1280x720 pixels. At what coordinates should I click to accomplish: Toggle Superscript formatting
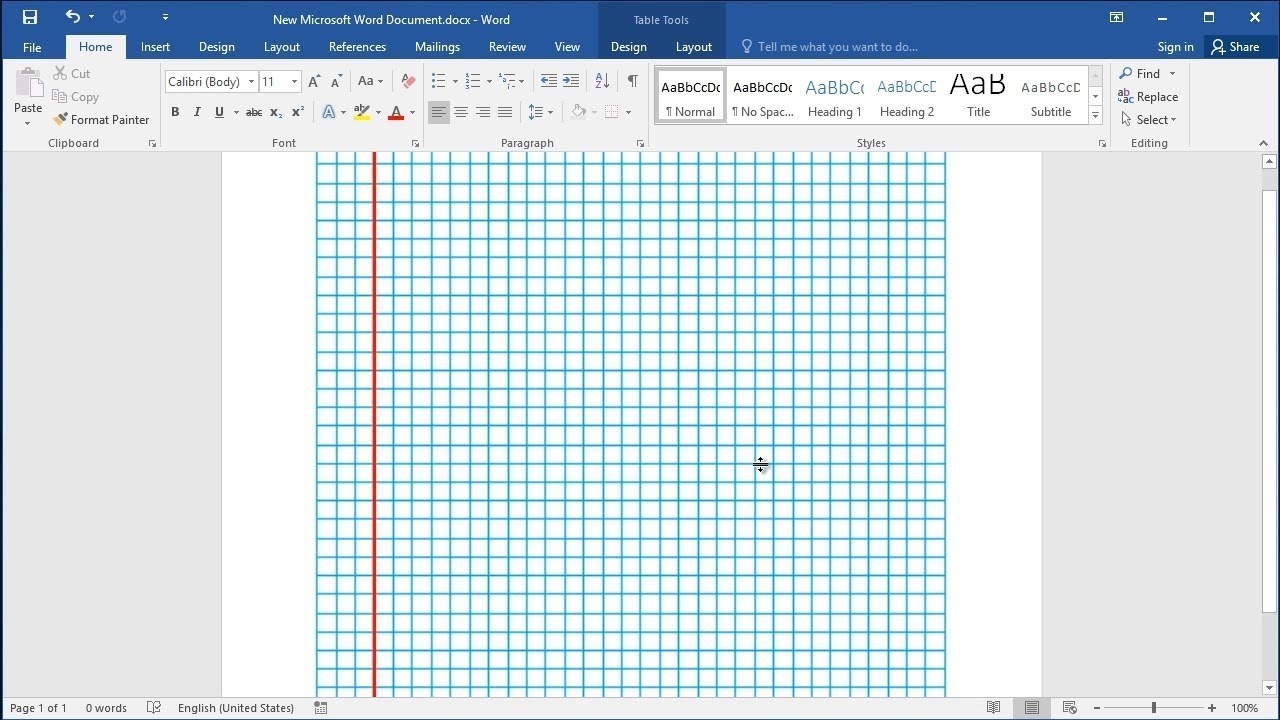coord(298,112)
